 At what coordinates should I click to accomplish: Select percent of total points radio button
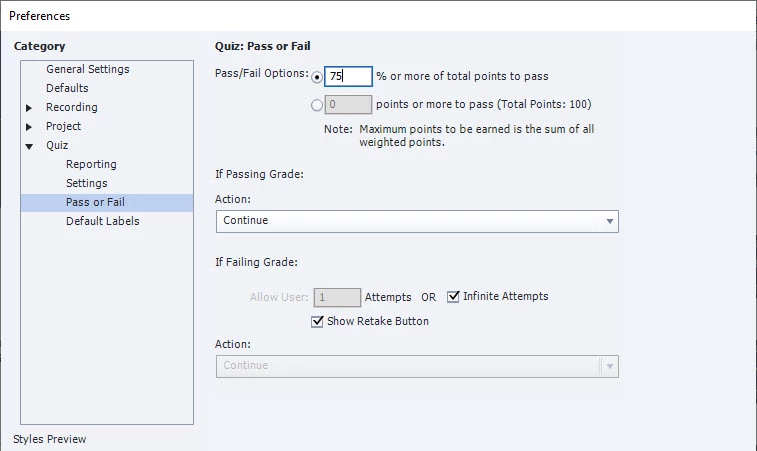(317, 77)
